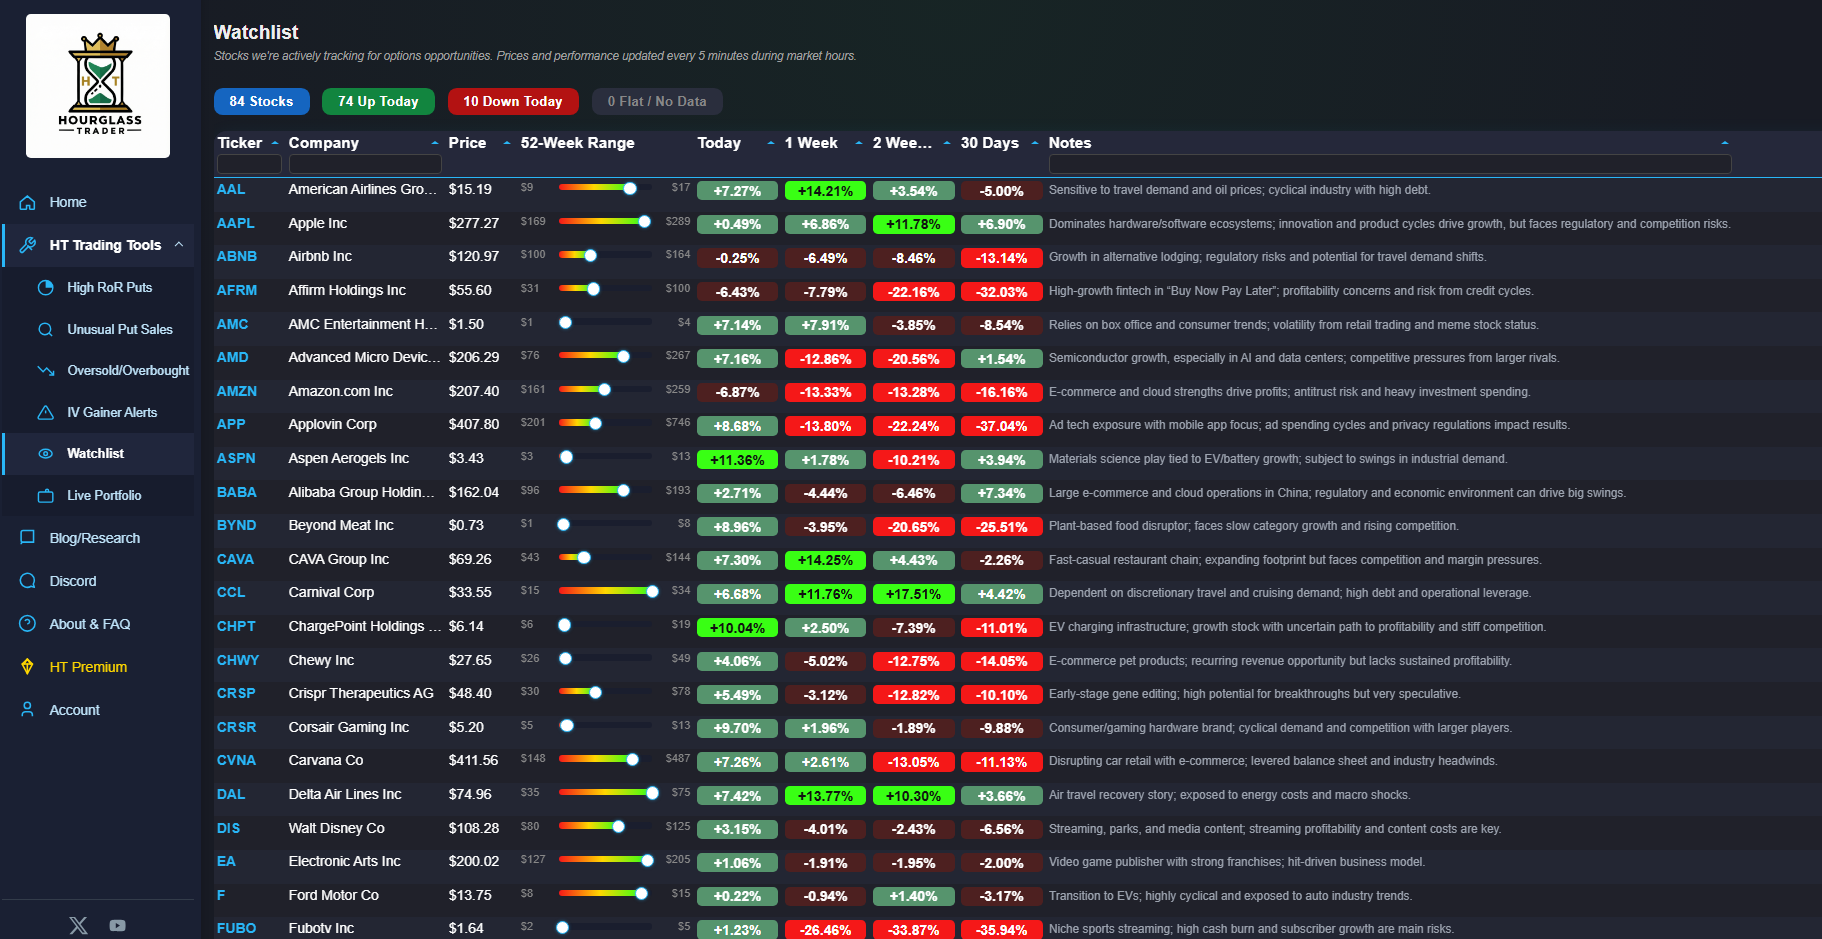Collapse the HT Trading Tools section
The width and height of the screenshot is (1822, 939).
pos(179,244)
